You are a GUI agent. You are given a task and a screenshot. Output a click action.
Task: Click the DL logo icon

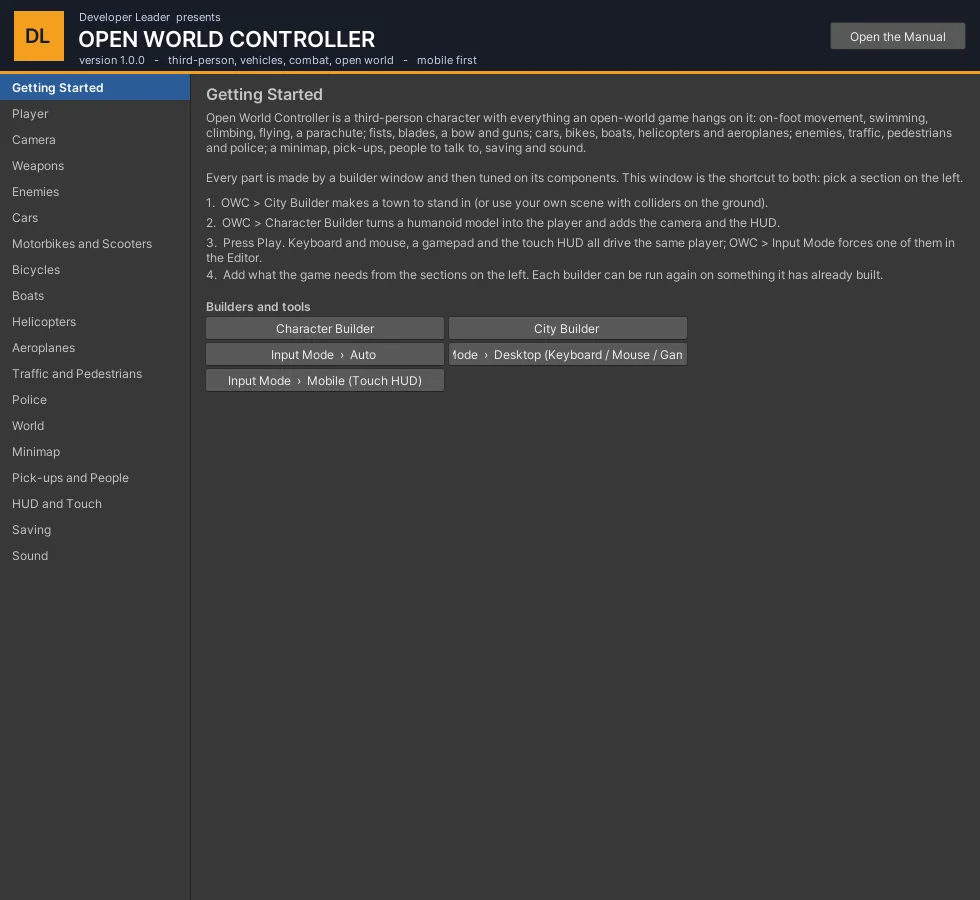pyautogui.click(x=39, y=36)
